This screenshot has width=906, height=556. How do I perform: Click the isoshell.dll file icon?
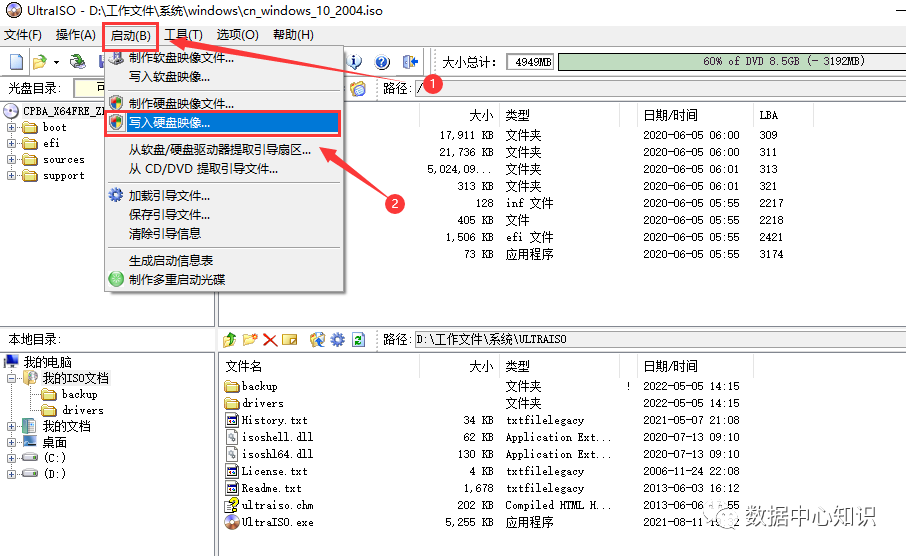[x=232, y=437]
